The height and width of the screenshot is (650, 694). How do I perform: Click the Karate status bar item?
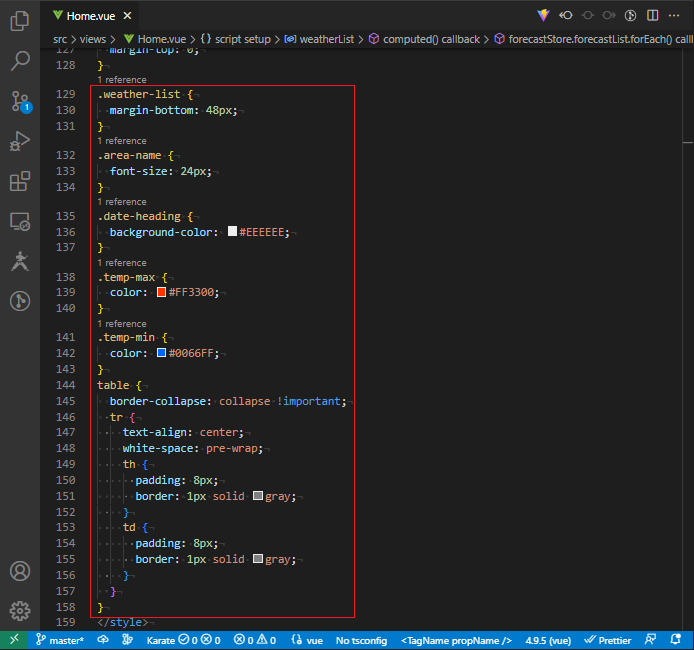[183, 640]
